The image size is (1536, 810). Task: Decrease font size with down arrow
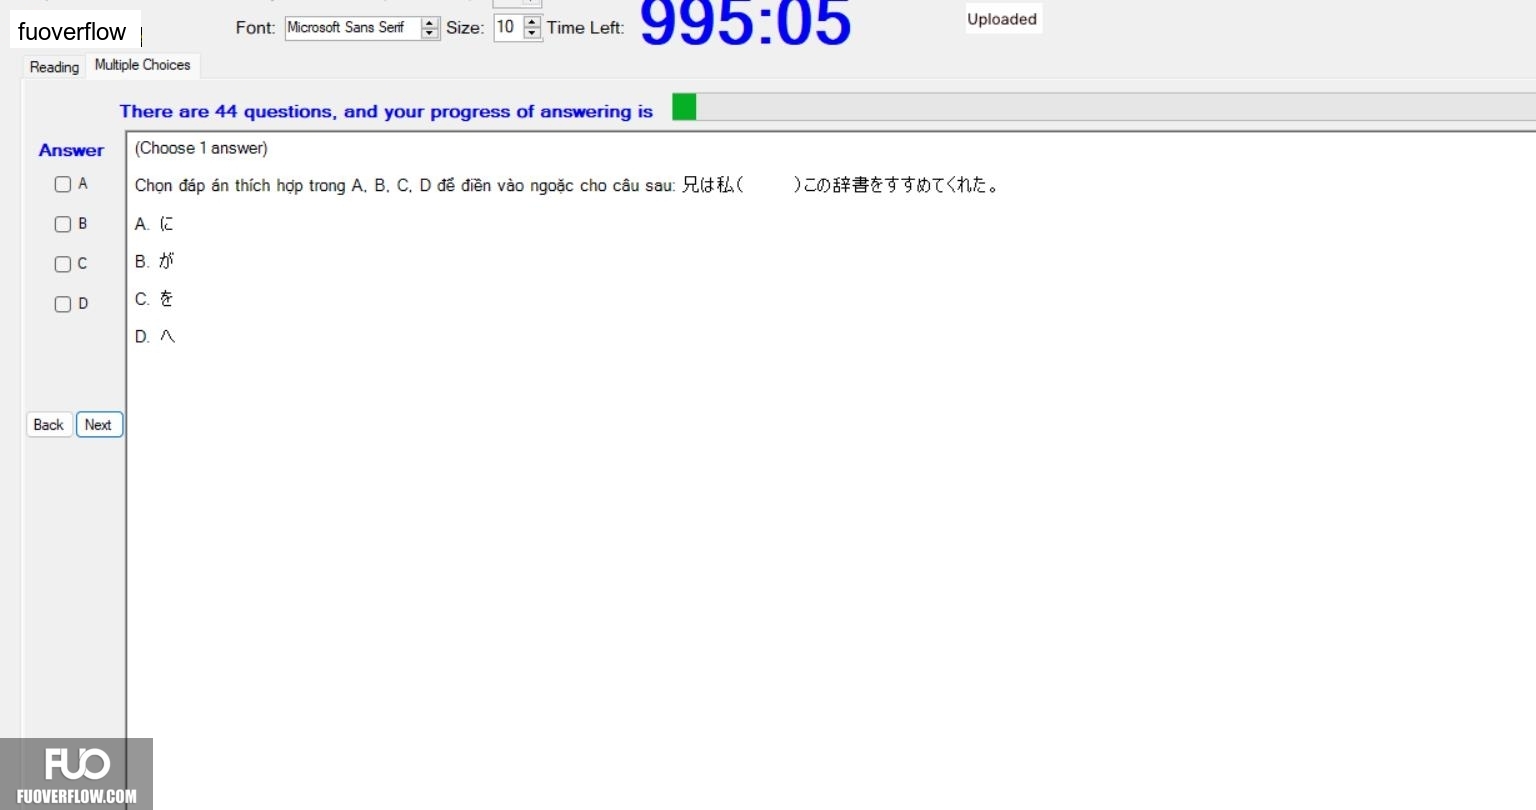pyautogui.click(x=532, y=33)
